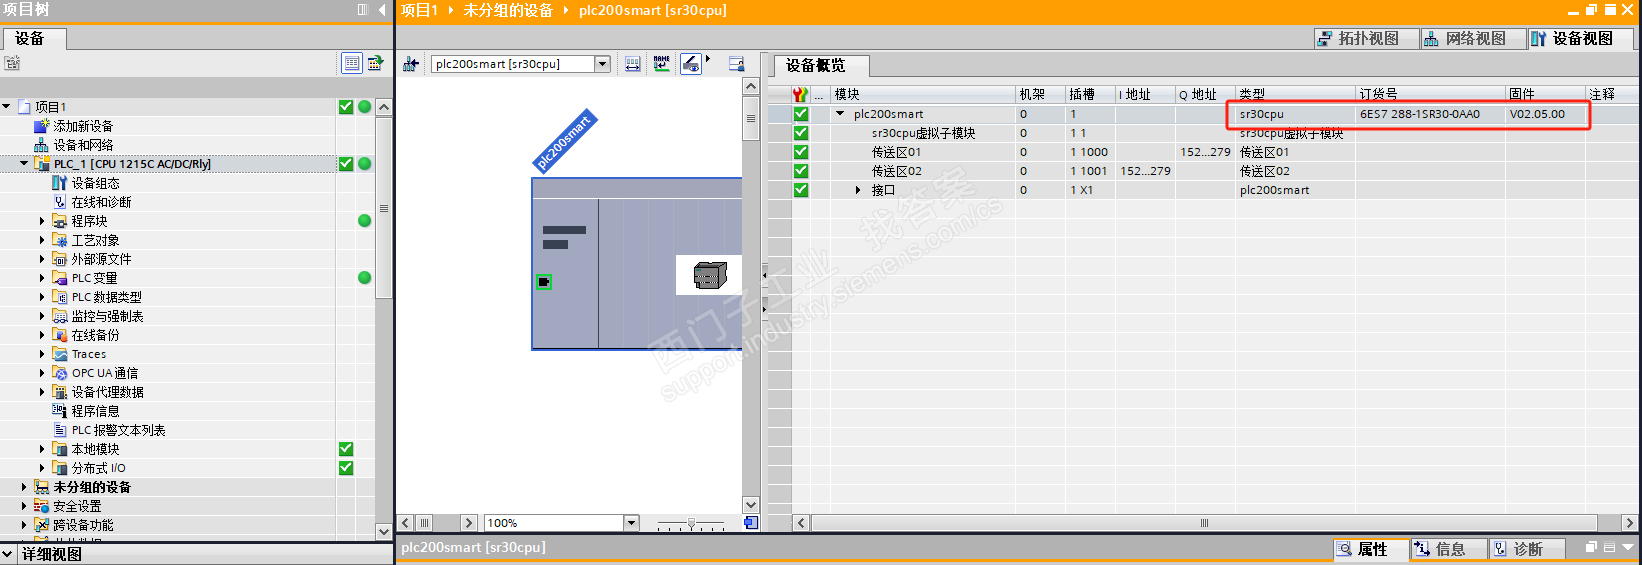Click blue plc200smart device label tag
Screen dimensions: 1642x565
564,141
